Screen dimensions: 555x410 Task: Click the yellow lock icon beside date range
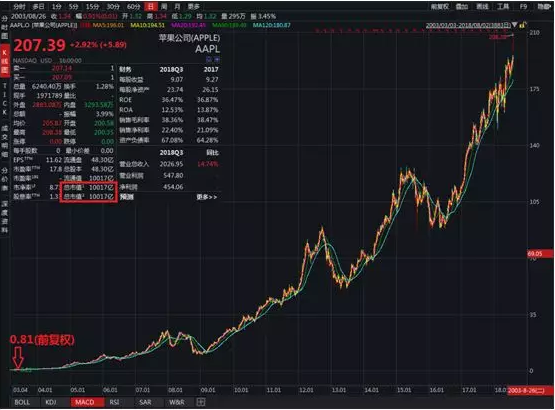523,24
